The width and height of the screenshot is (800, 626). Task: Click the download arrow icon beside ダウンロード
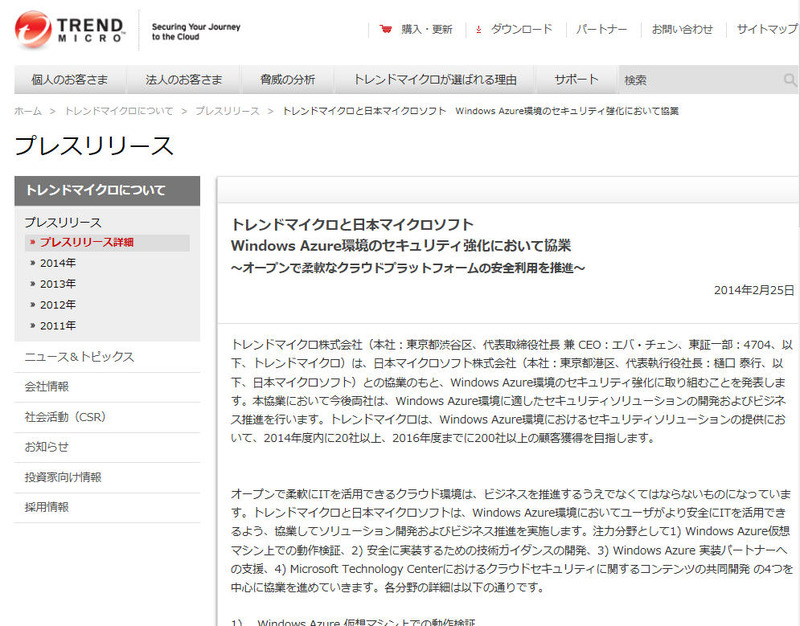click(x=478, y=30)
